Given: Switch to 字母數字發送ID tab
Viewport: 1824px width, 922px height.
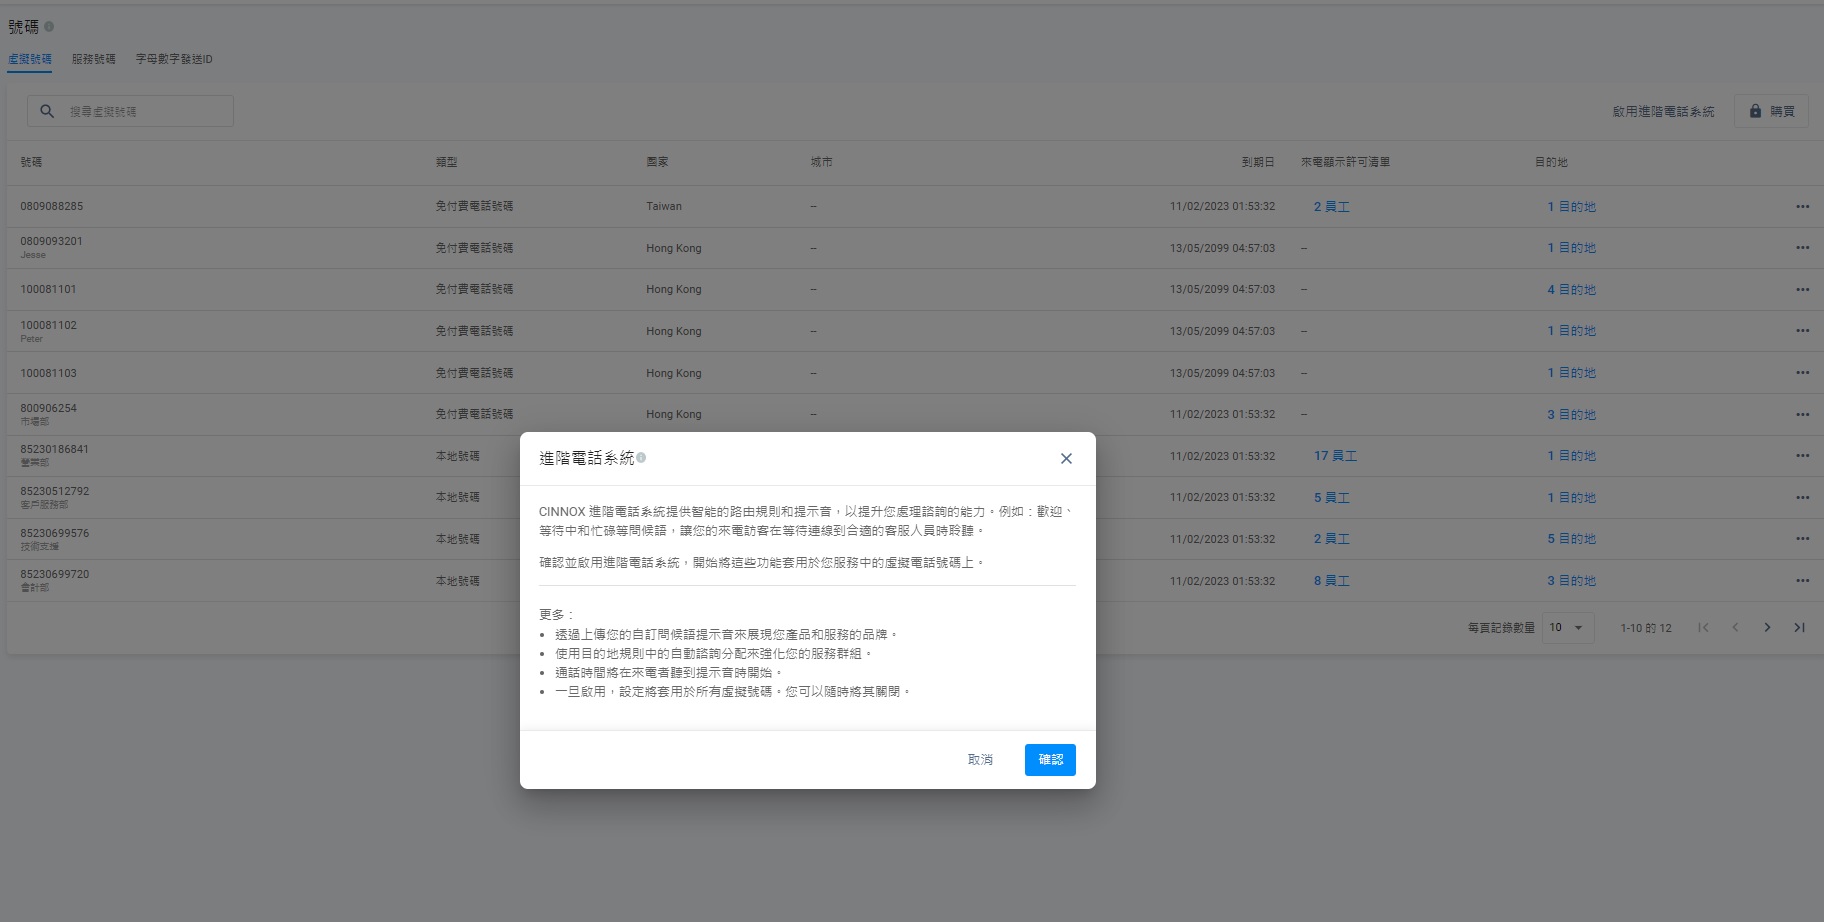Looking at the screenshot, I should (174, 59).
